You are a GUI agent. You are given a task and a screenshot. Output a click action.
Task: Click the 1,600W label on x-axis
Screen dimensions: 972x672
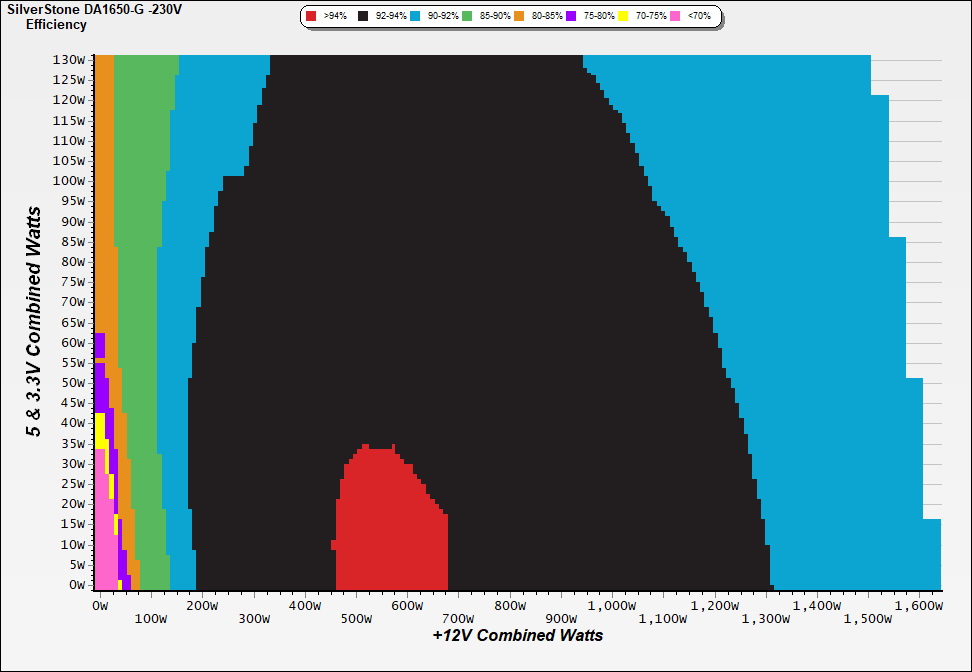point(919,604)
